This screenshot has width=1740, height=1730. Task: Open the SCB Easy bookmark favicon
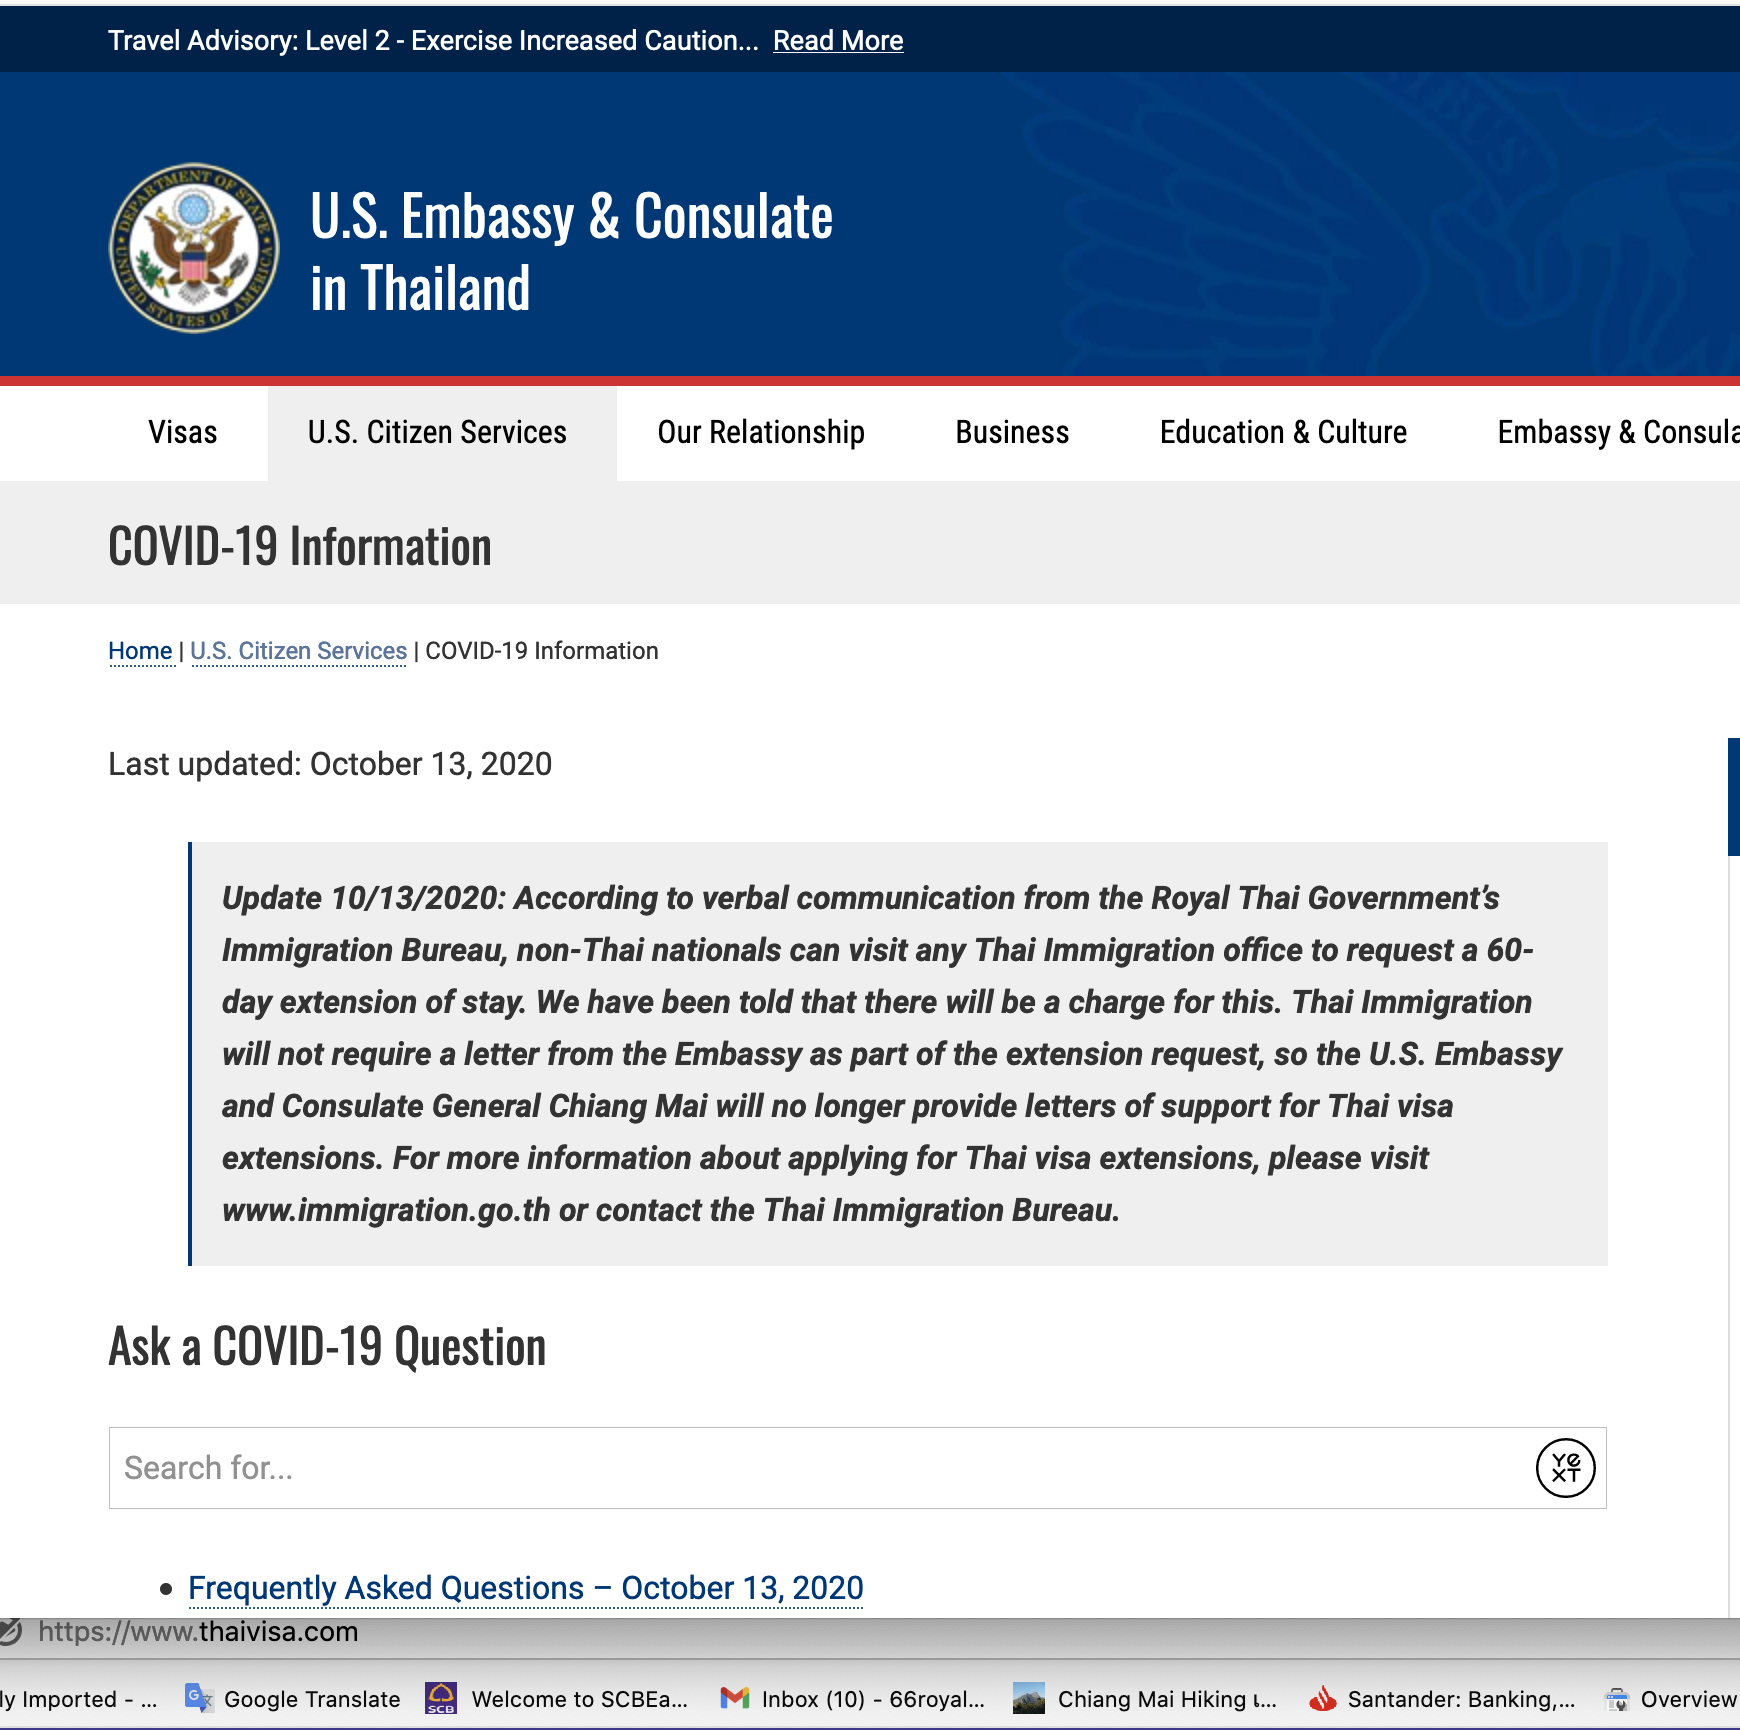(x=441, y=1698)
